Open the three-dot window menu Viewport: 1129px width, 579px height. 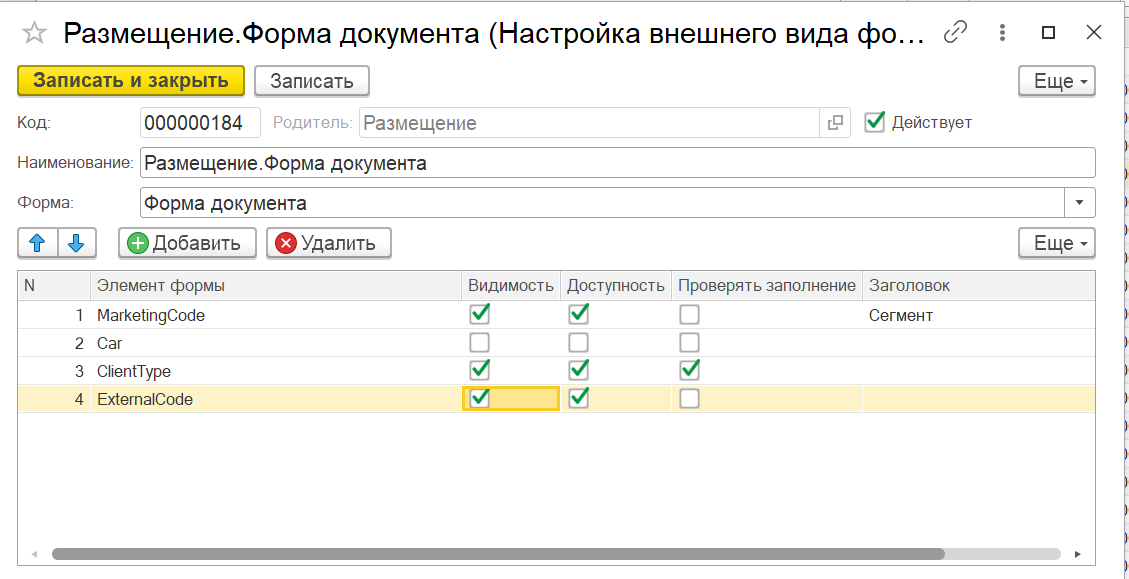(1002, 32)
